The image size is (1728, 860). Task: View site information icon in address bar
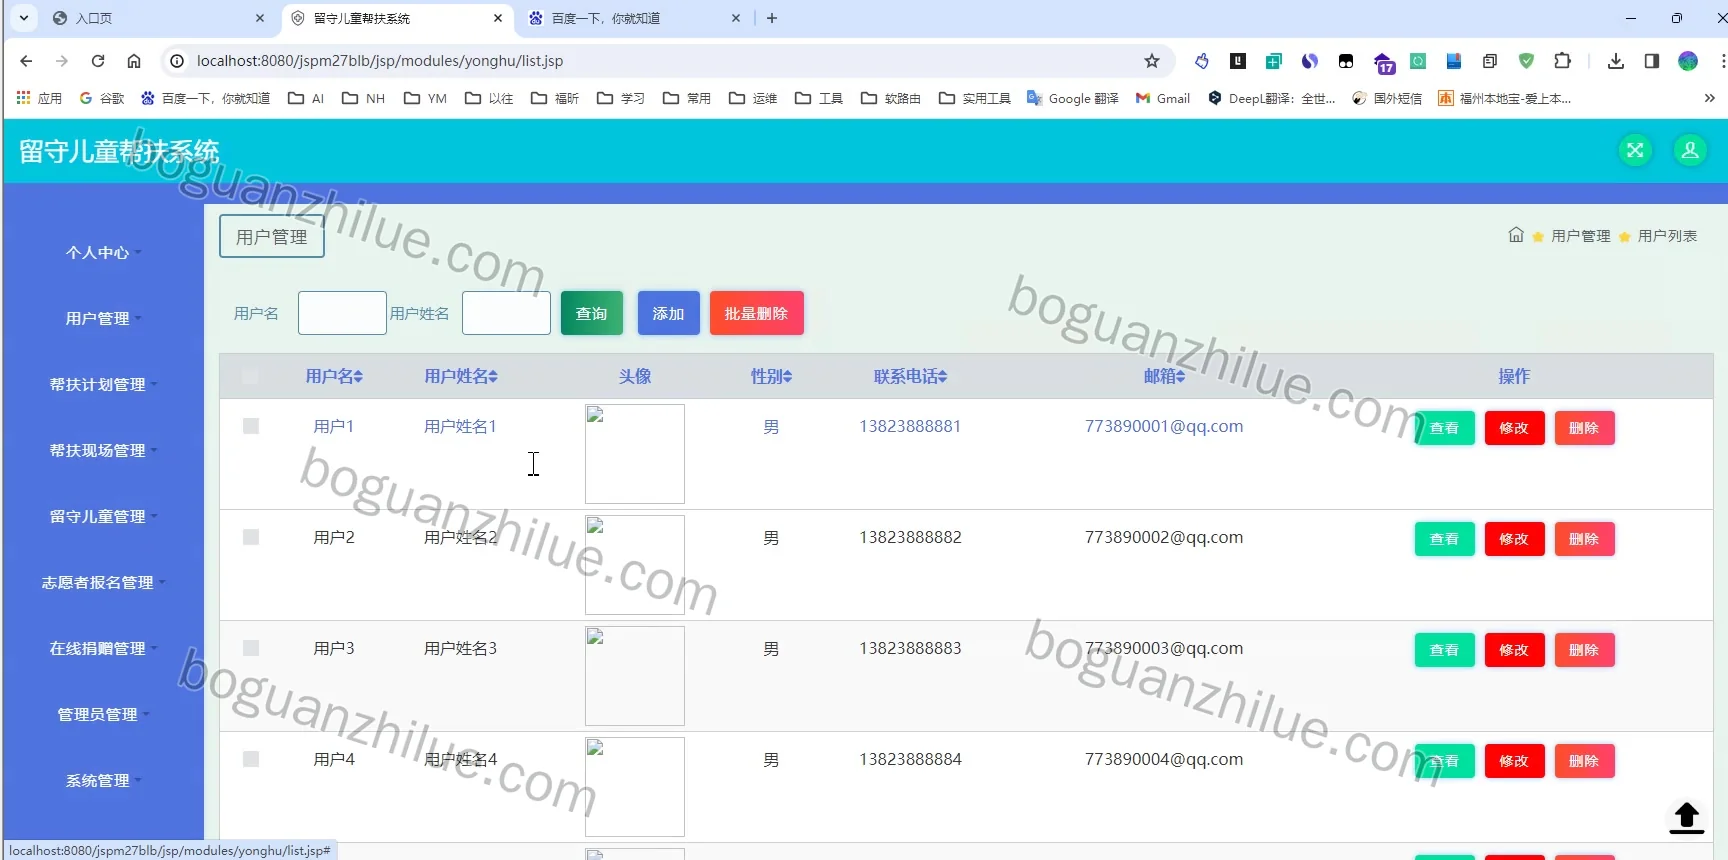[177, 61]
